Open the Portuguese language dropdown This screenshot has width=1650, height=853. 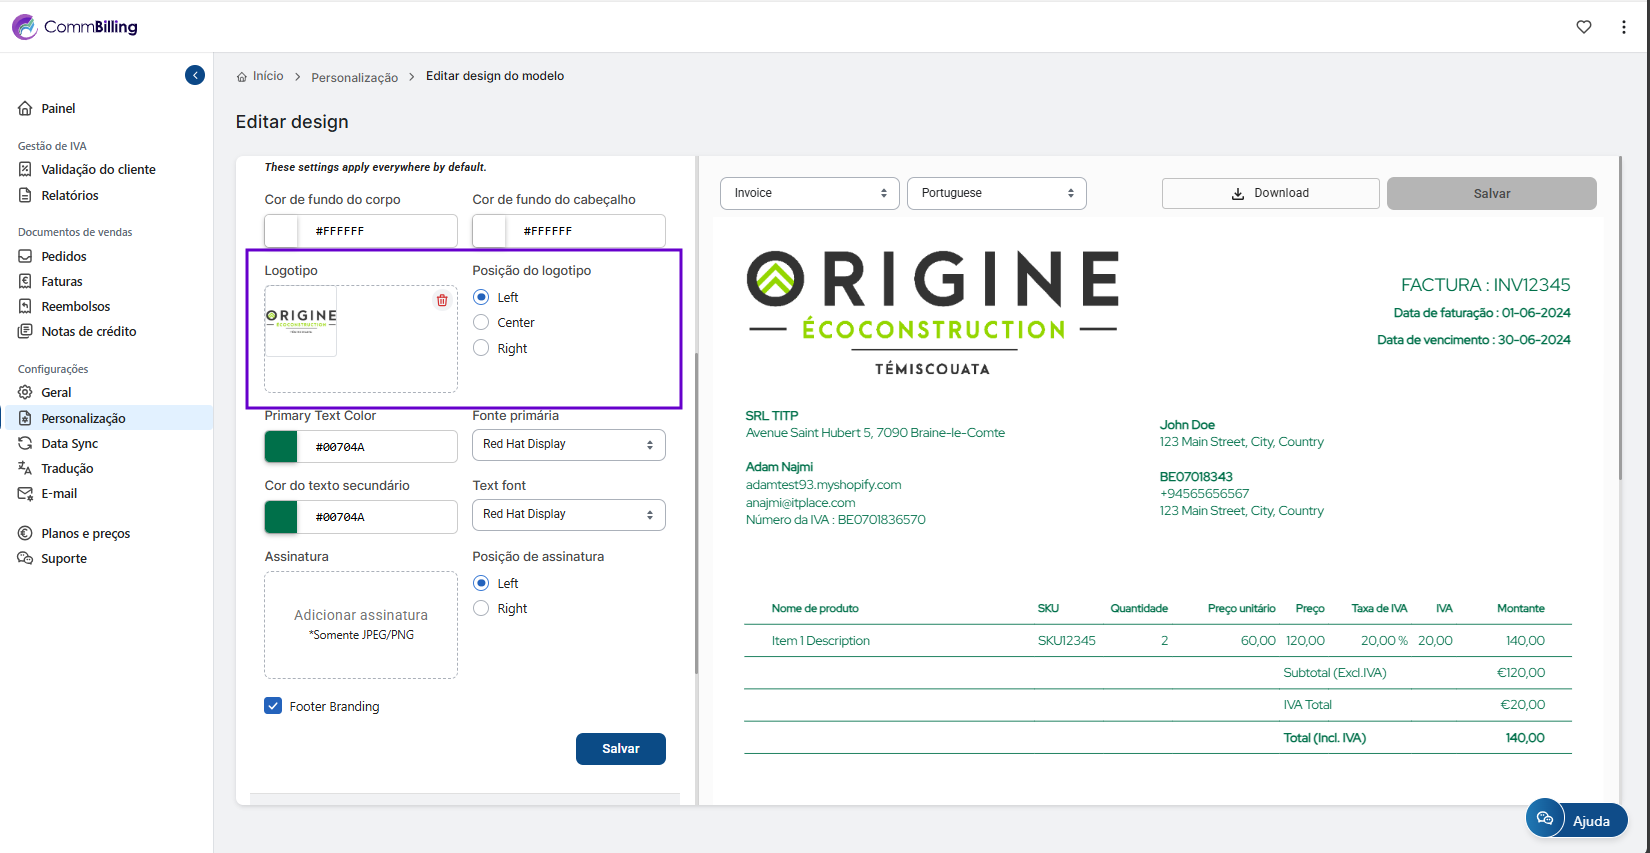click(996, 193)
